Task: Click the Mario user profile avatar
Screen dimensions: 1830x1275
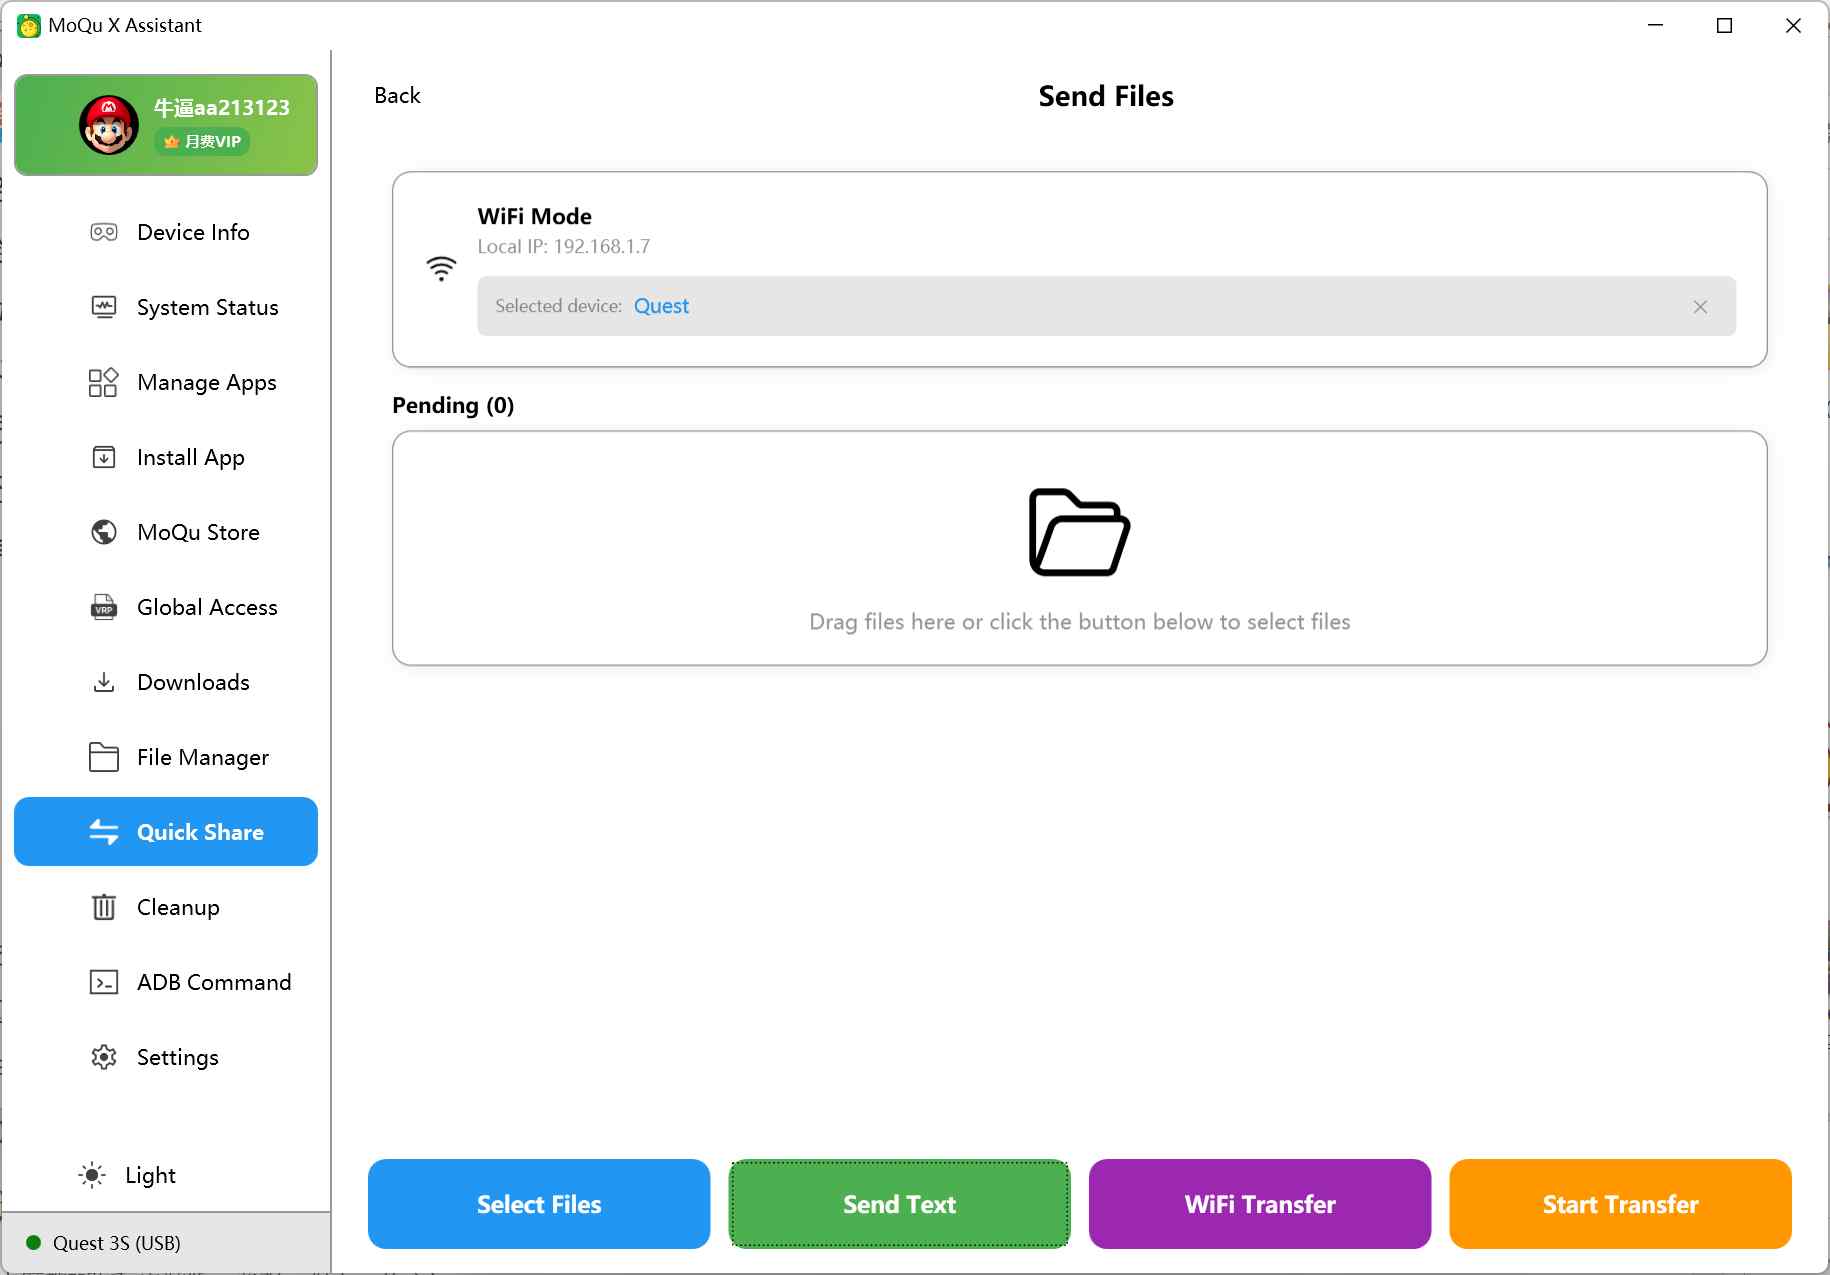Action: [109, 125]
